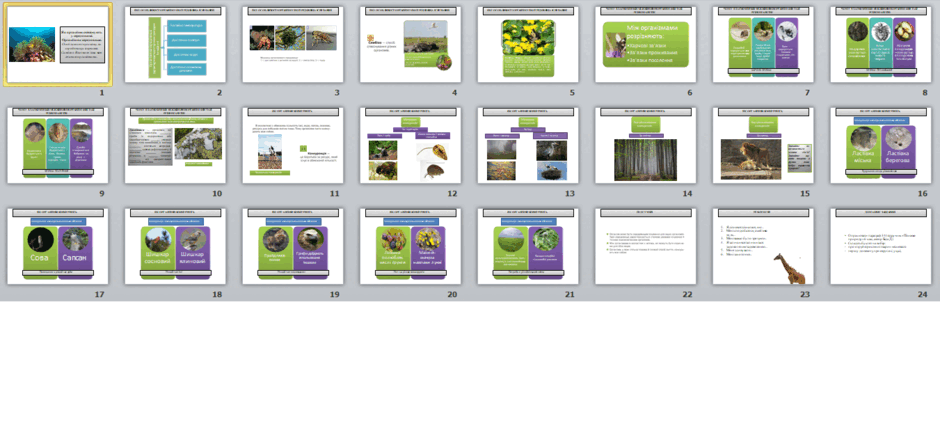
Task: Select slide 17 with Сова and Сапсан
Action: click(58, 246)
